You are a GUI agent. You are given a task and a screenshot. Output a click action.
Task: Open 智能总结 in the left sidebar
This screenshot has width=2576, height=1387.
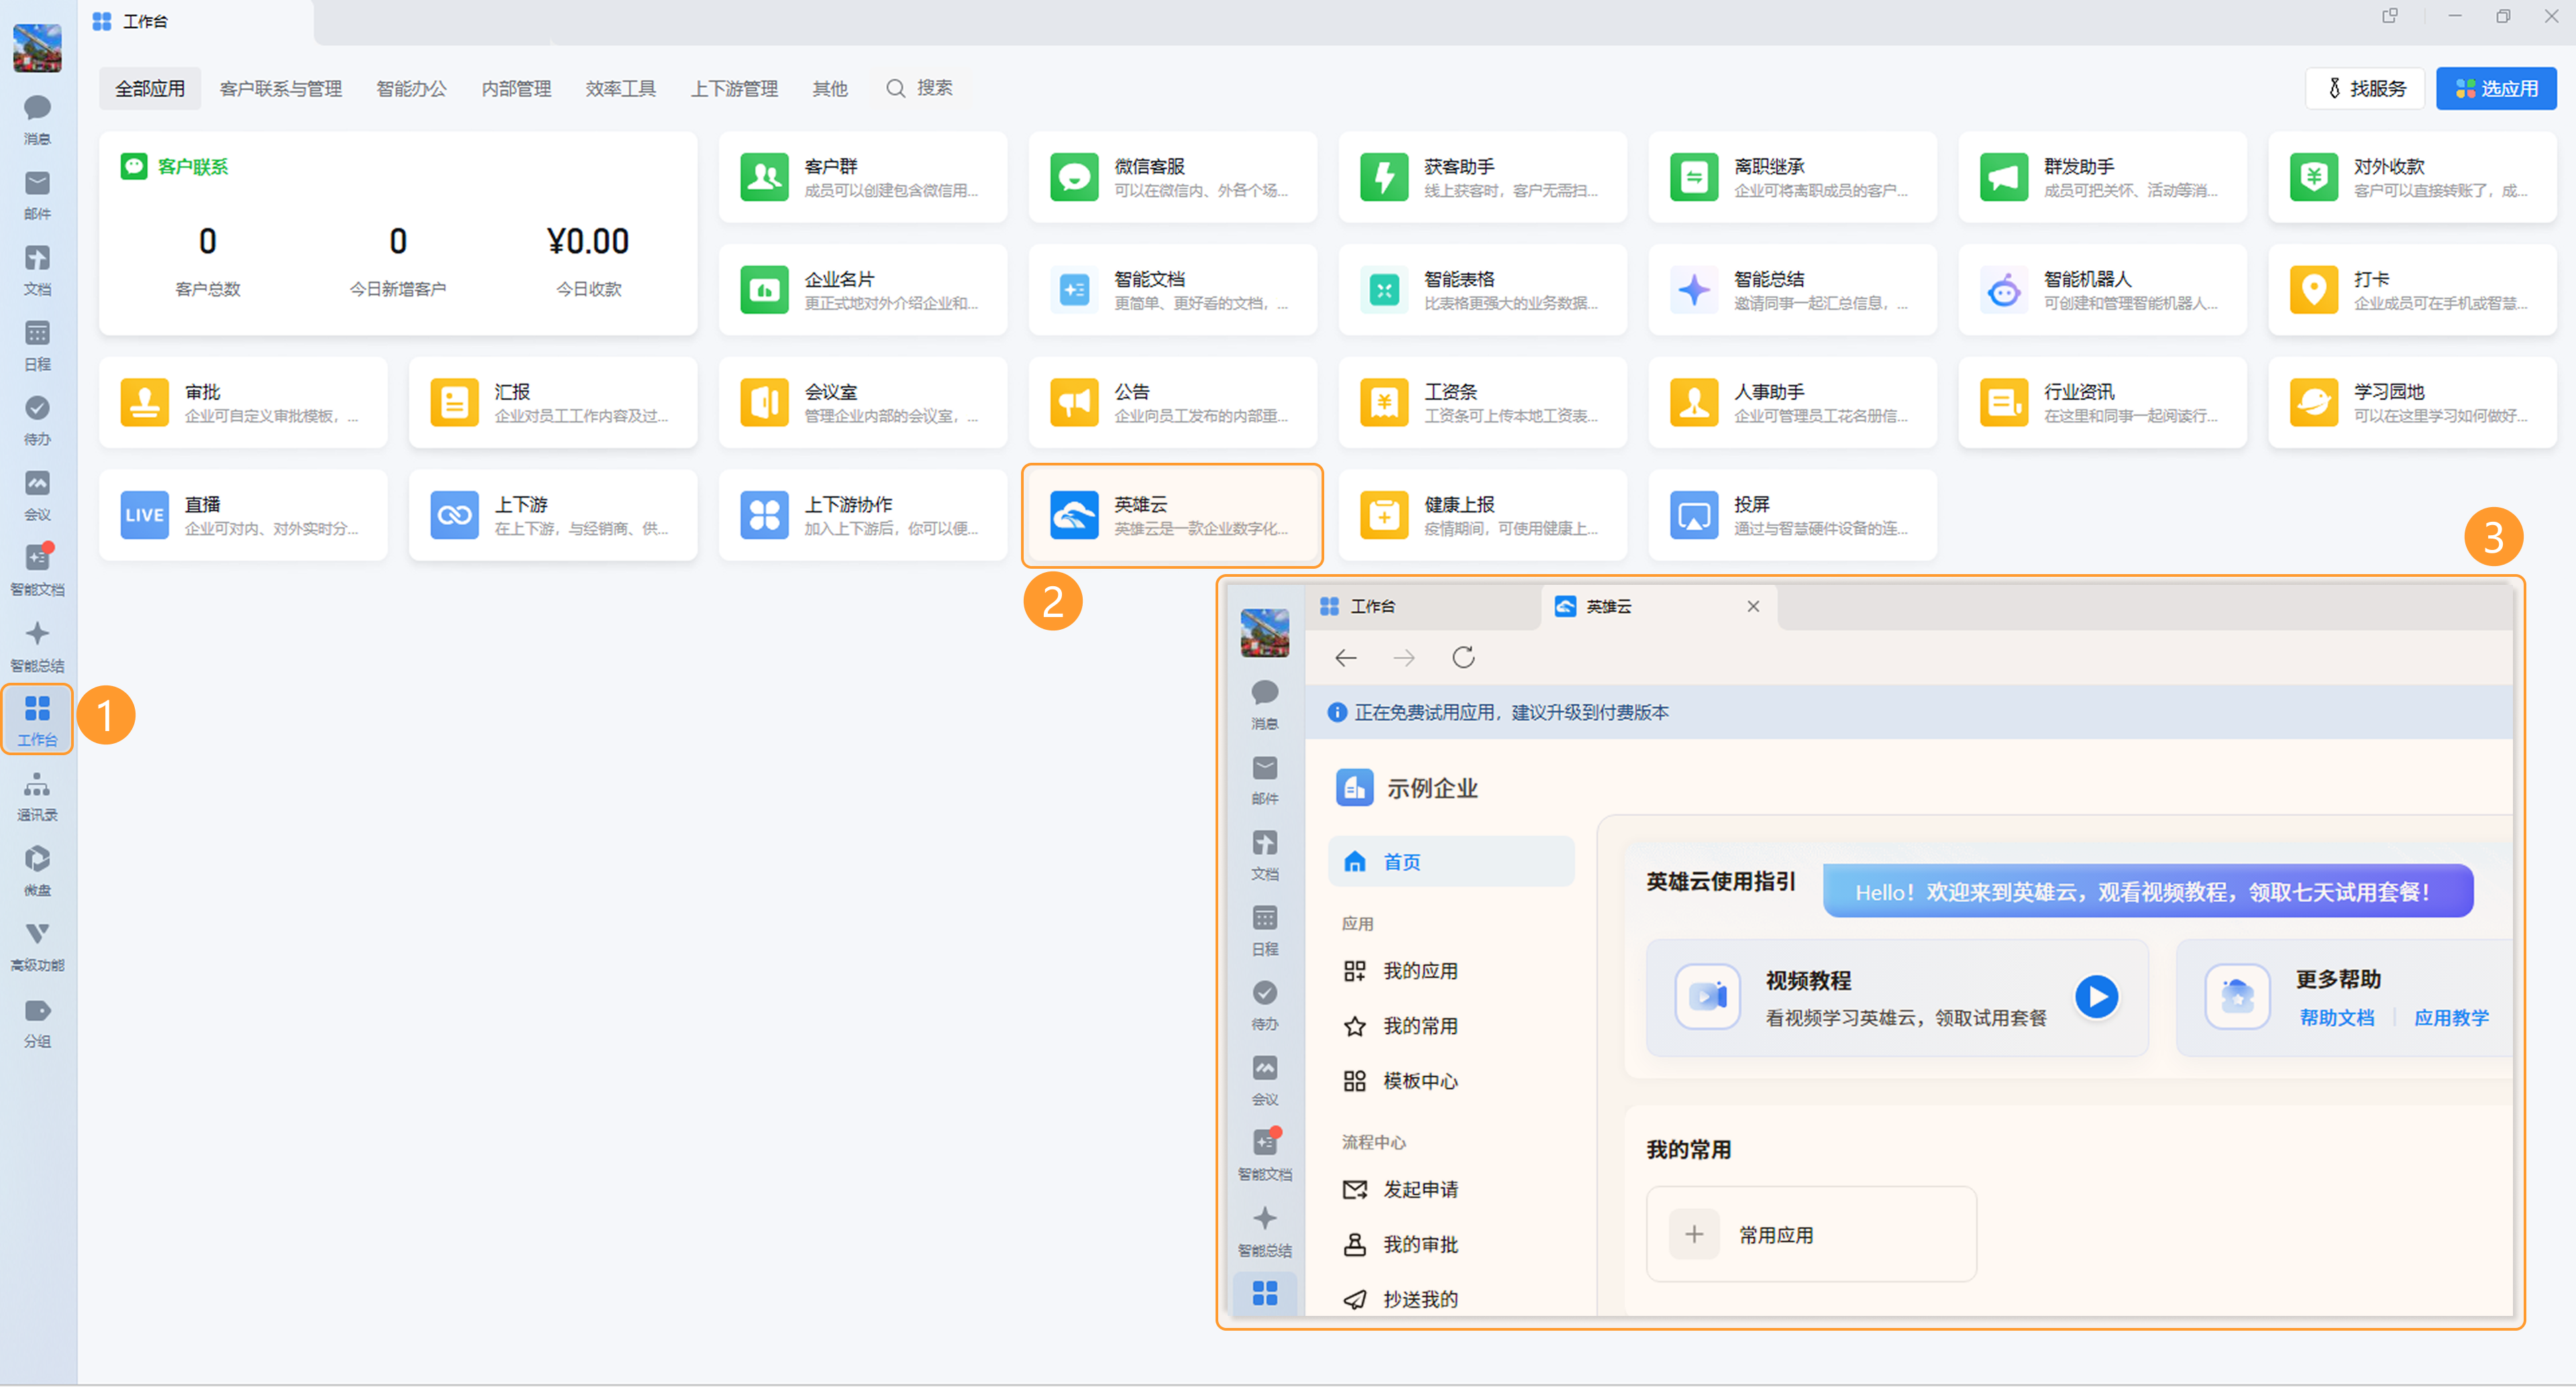(x=37, y=645)
